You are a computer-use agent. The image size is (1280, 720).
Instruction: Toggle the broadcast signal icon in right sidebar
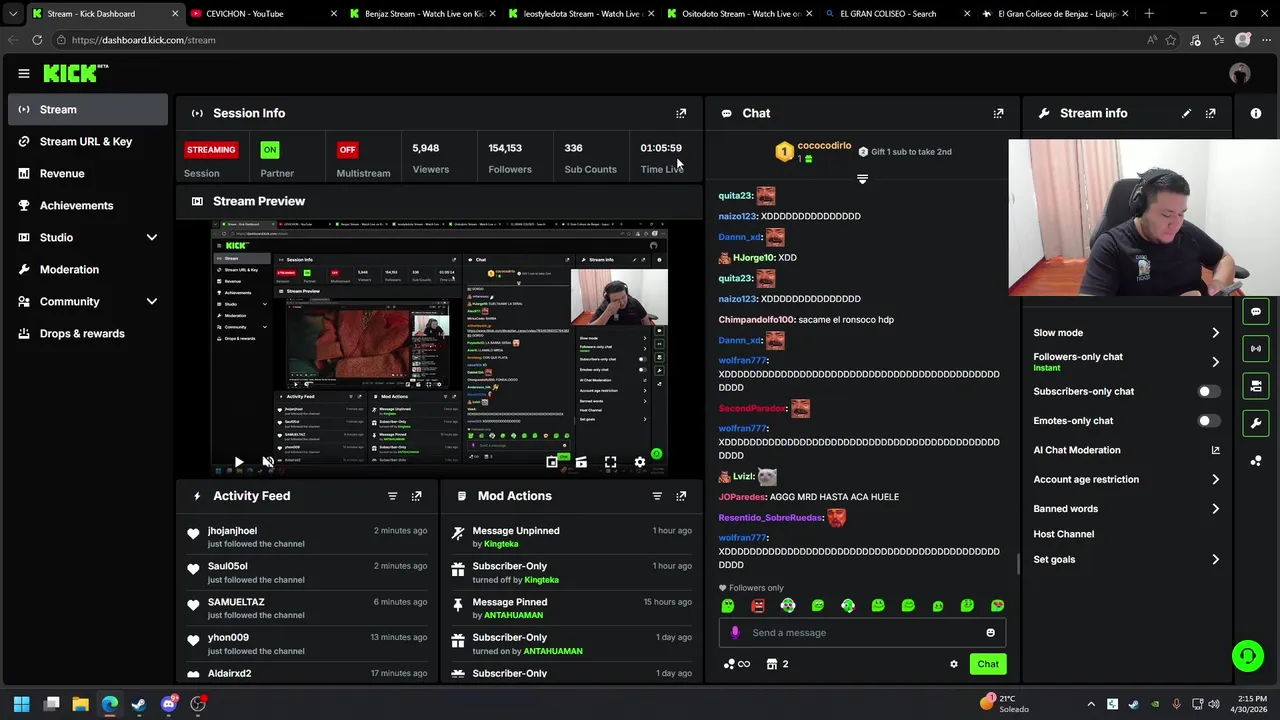coord(1256,349)
